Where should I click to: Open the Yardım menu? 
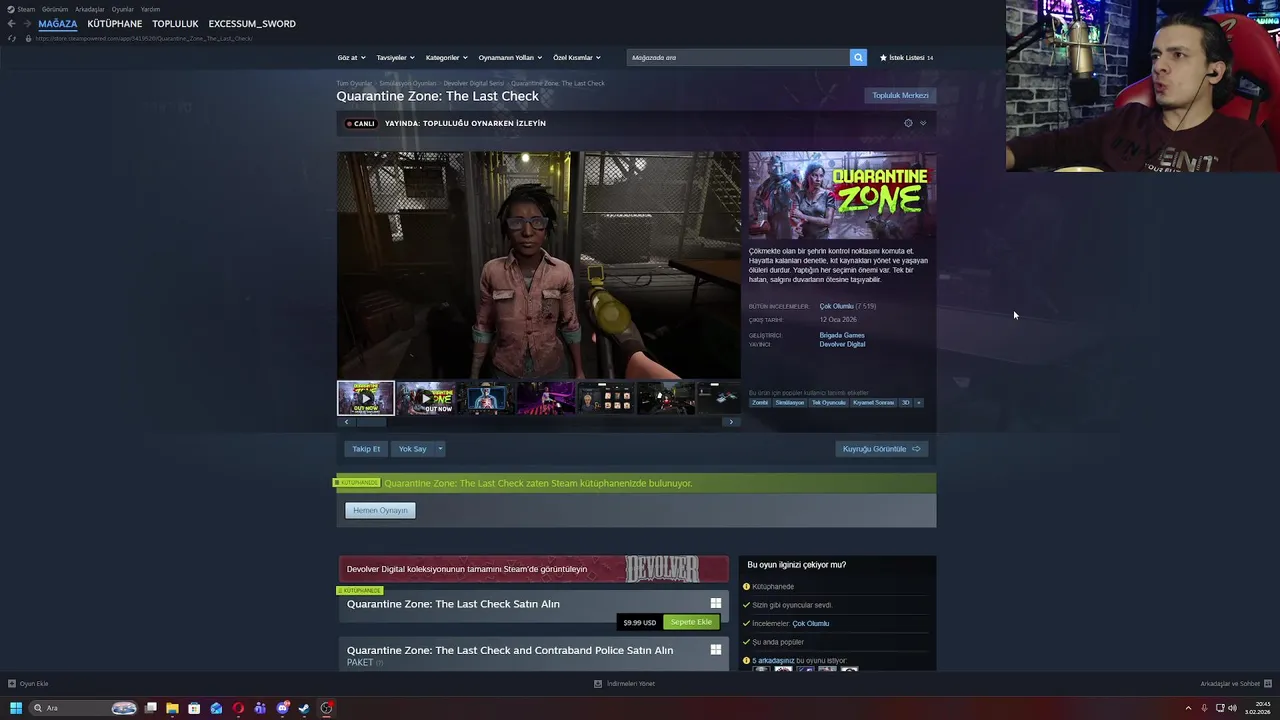tap(150, 9)
